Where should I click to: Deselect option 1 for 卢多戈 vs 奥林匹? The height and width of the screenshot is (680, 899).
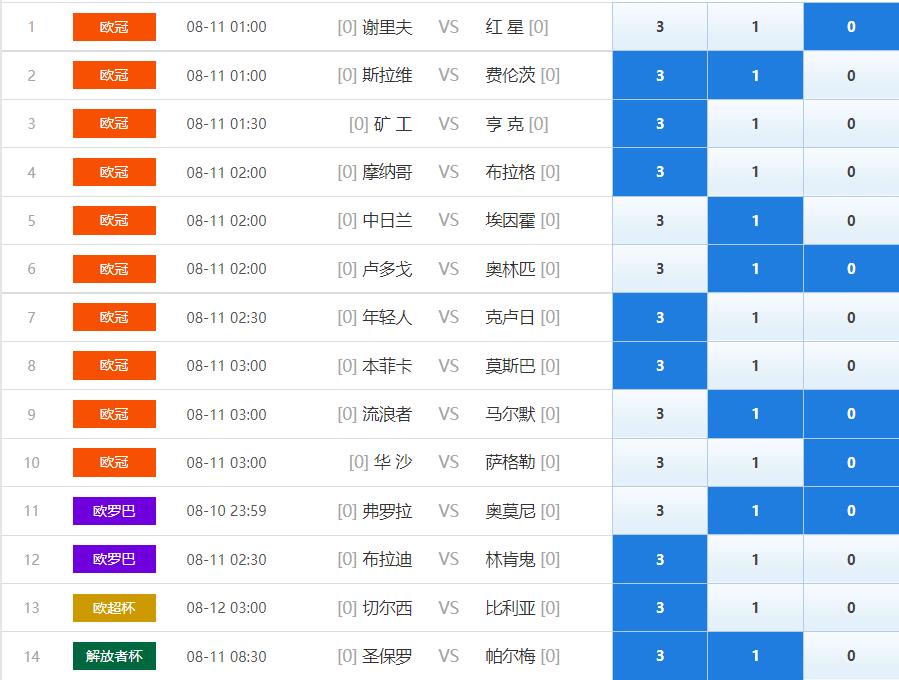point(755,269)
